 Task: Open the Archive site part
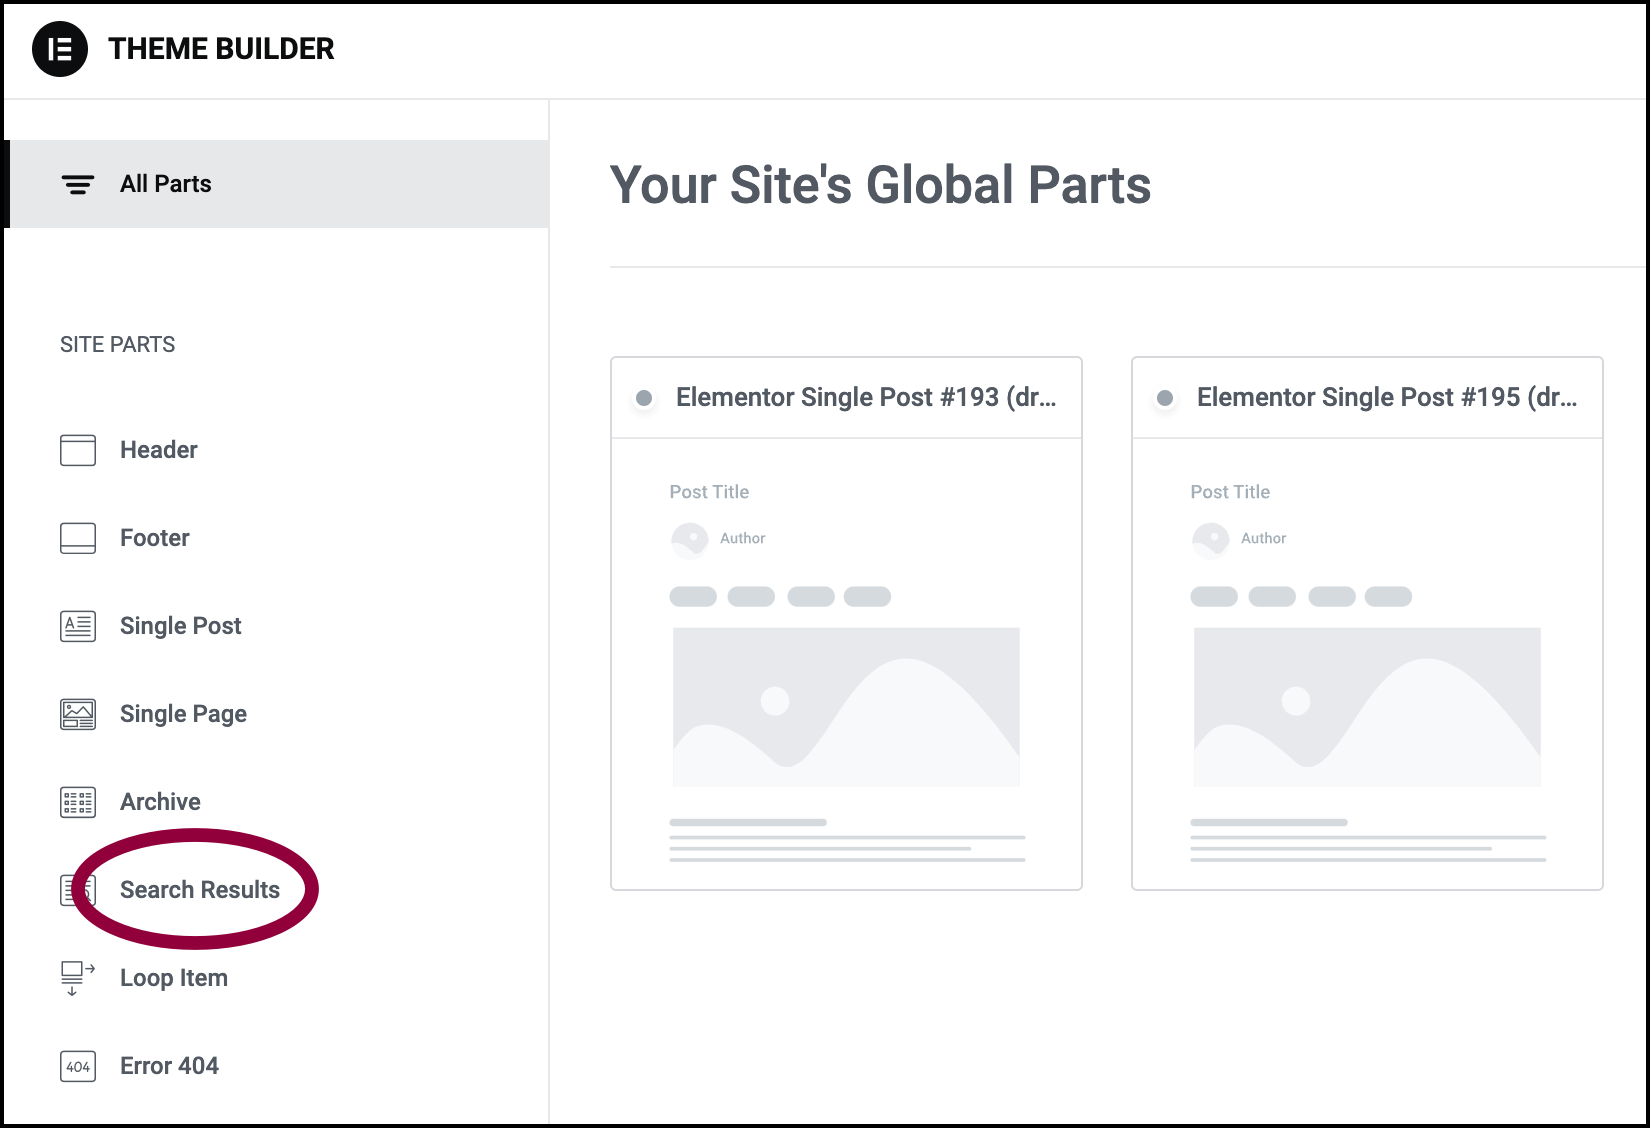click(x=161, y=802)
